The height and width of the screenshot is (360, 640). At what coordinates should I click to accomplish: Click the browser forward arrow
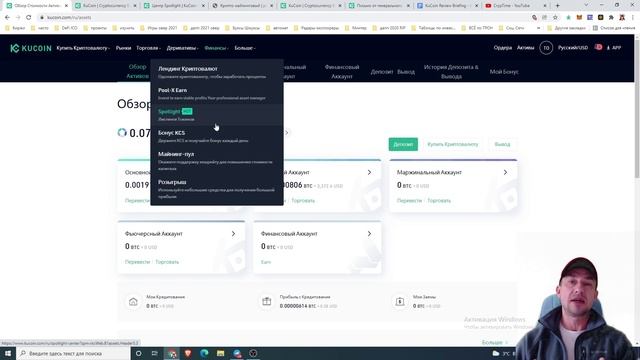click(18, 18)
